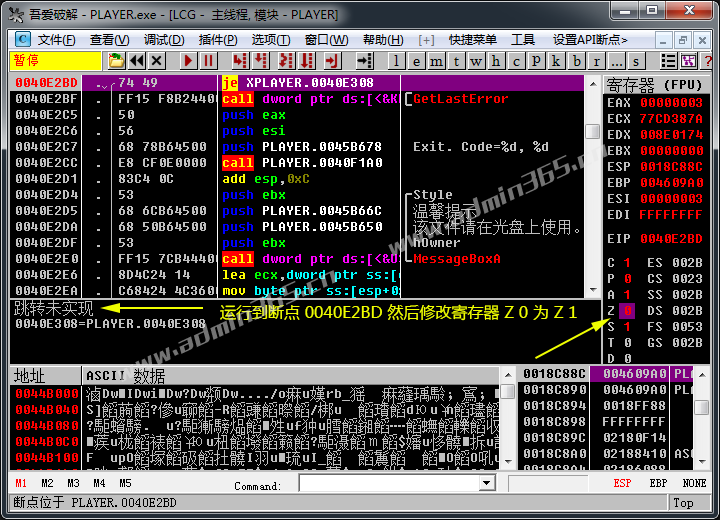Click the Go To Address arrow icon
Image resolution: width=720 pixels, height=520 pixels.
pos(365,61)
